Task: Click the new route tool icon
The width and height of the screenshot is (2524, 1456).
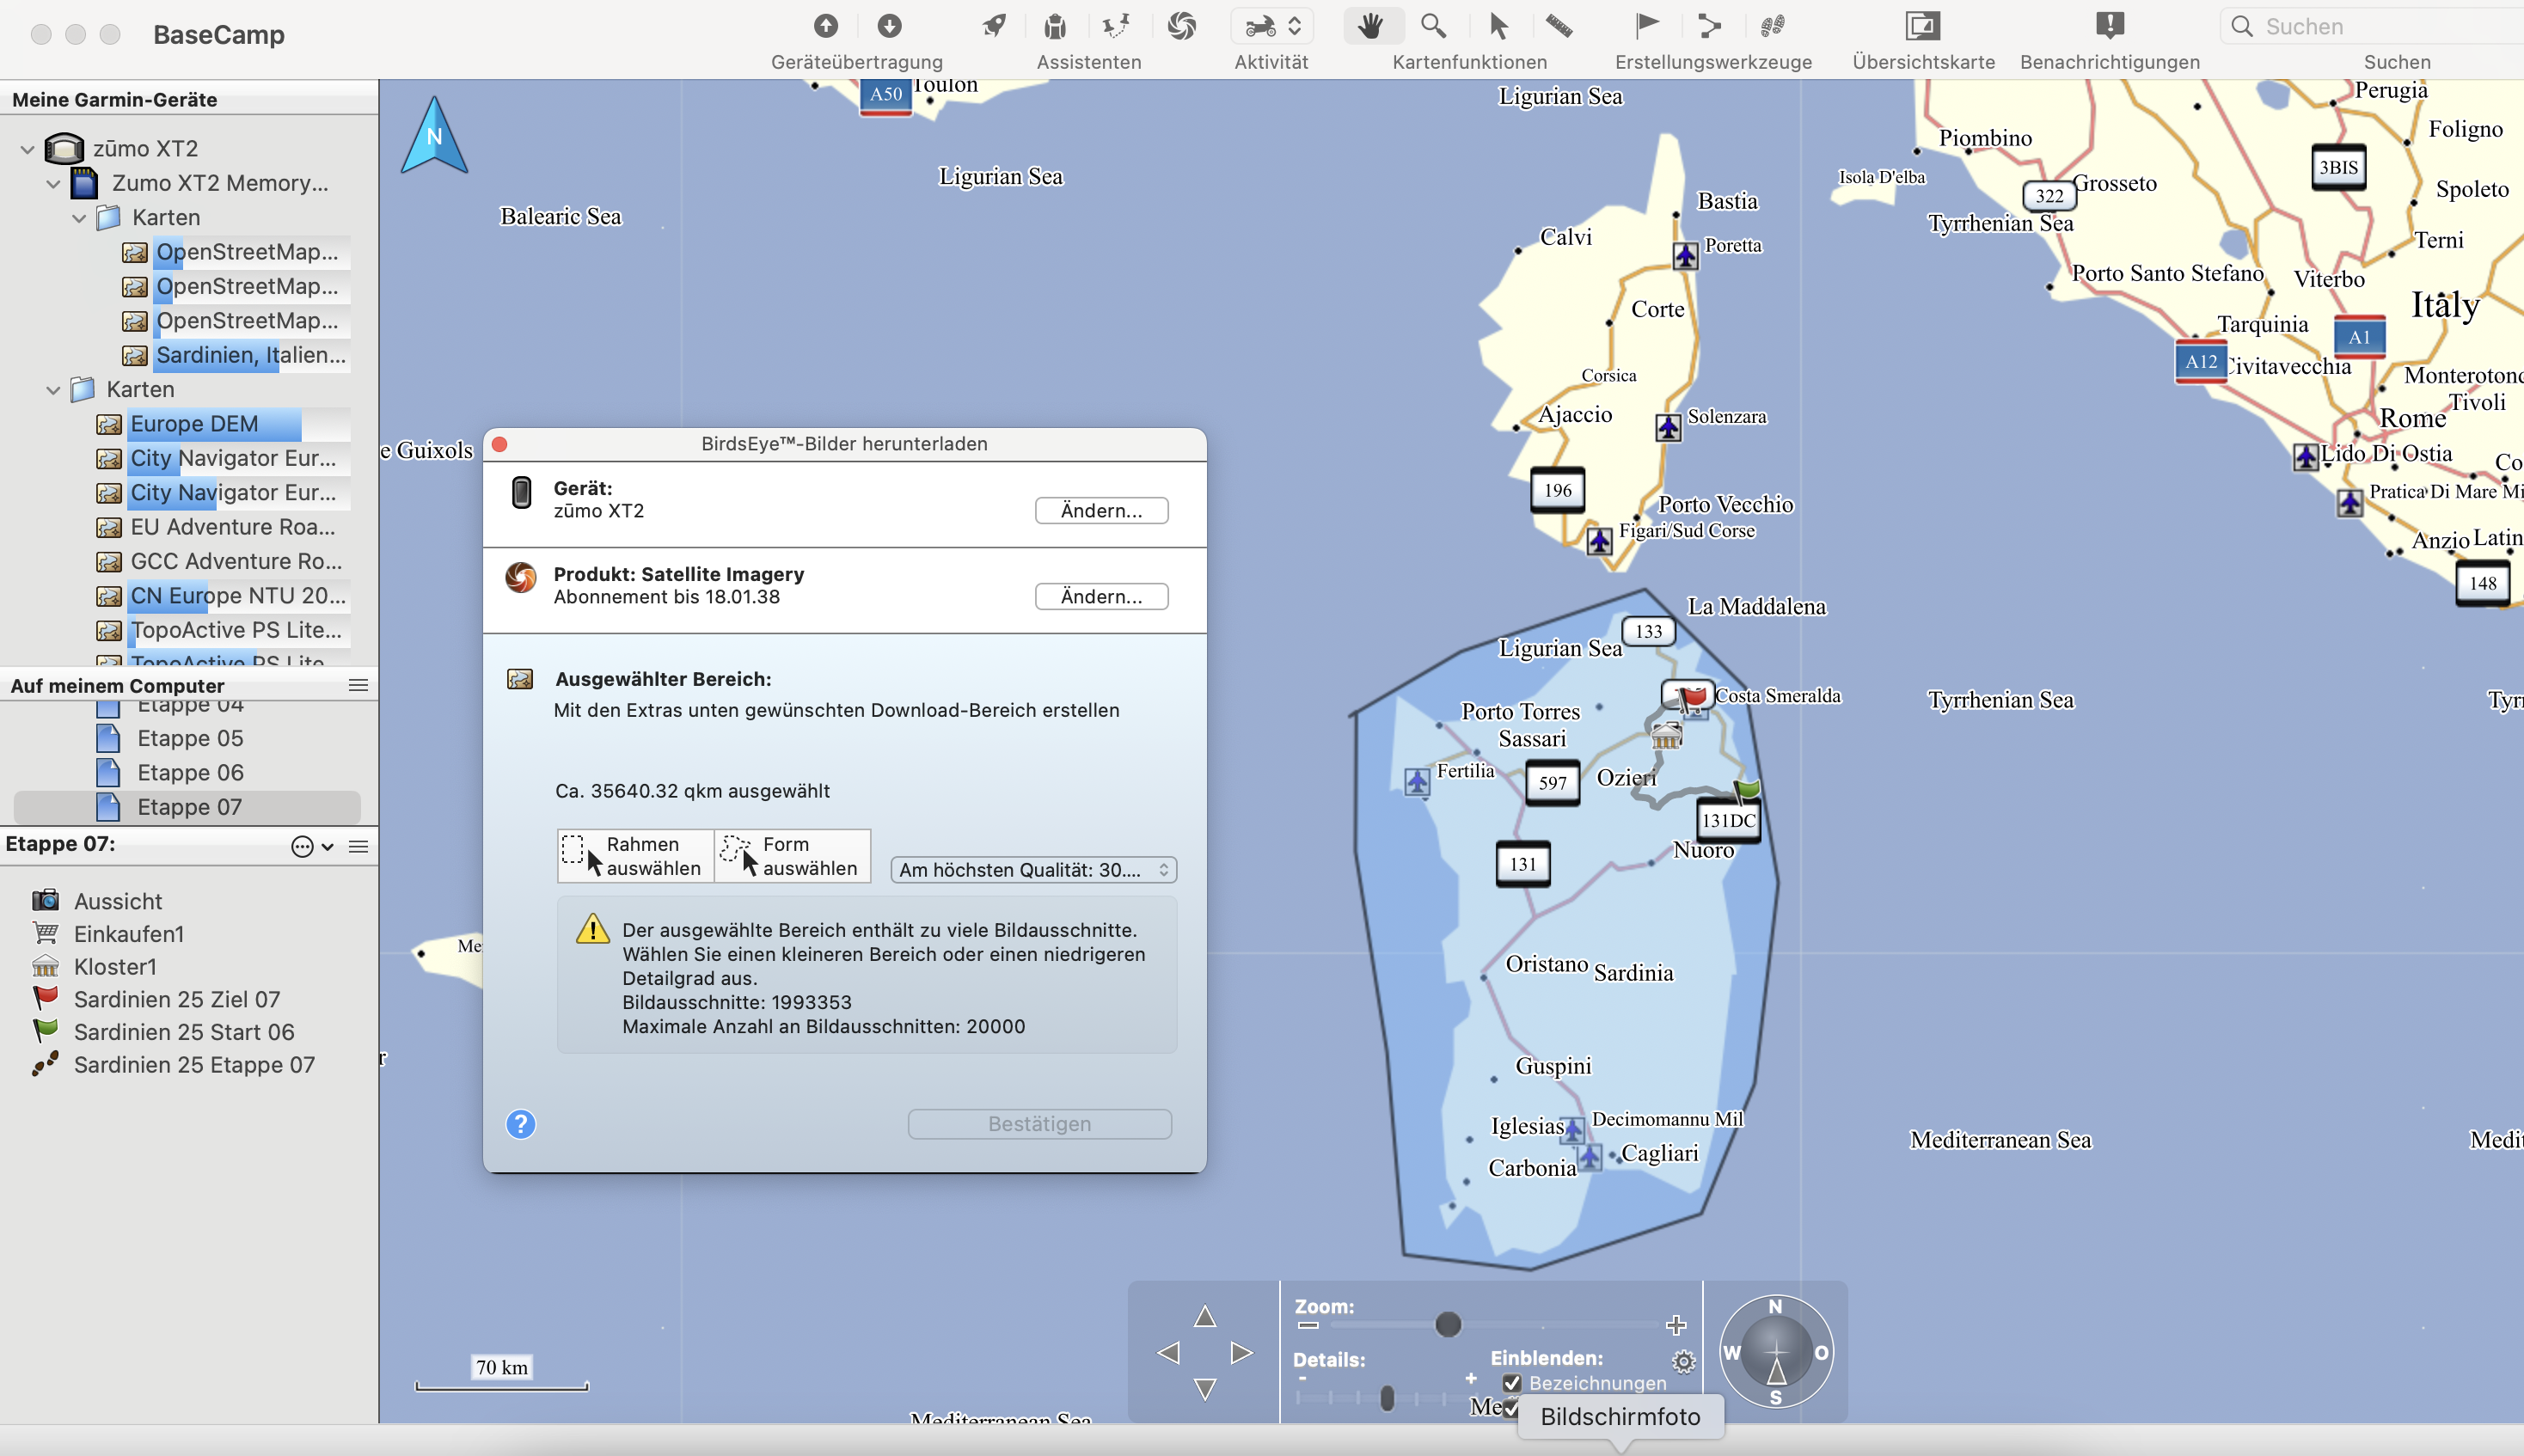Action: coord(1709,26)
